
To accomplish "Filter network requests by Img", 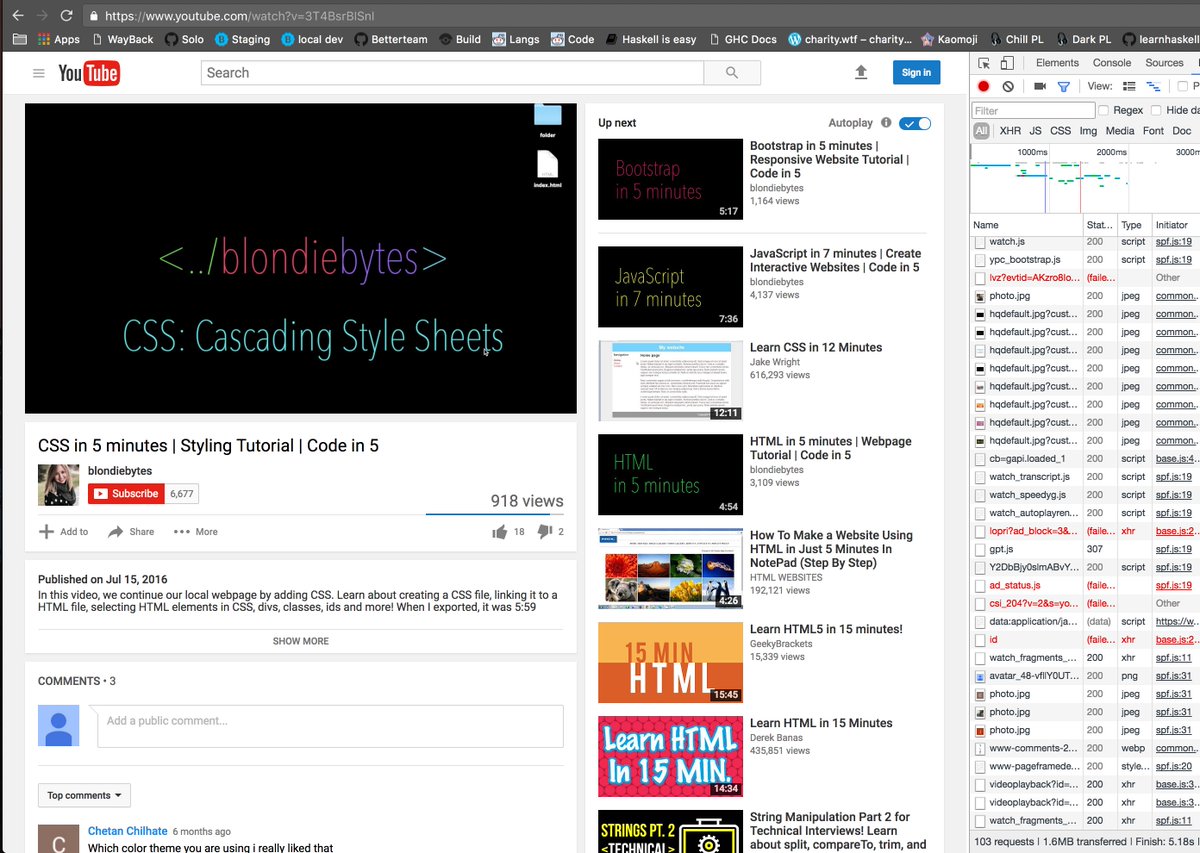I will click(x=1088, y=131).
